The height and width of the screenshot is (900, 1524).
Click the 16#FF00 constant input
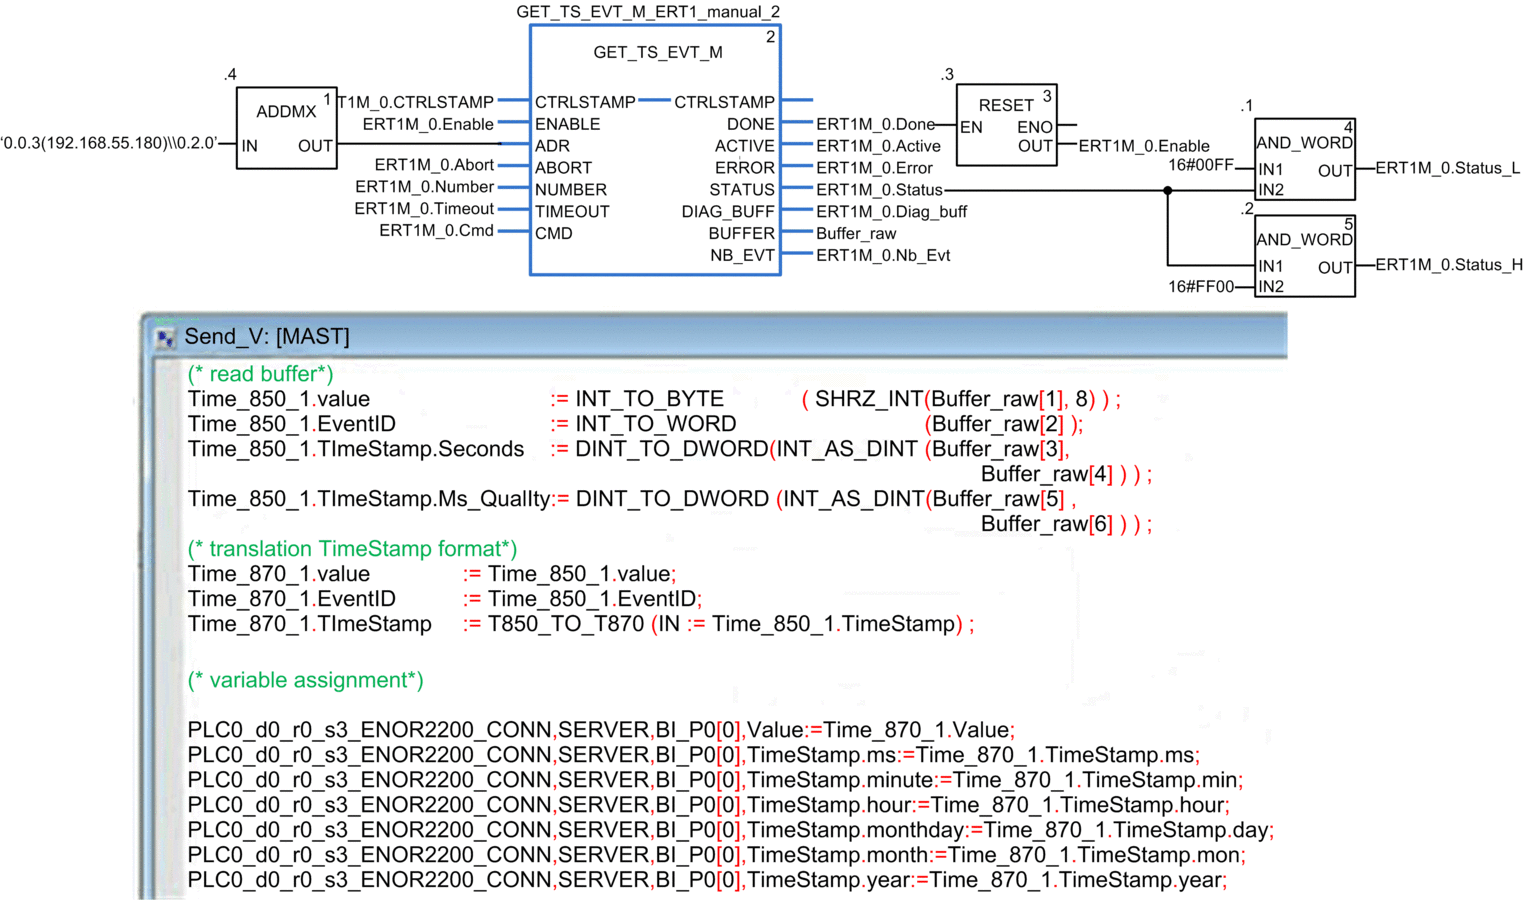[x=1201, y=287]
